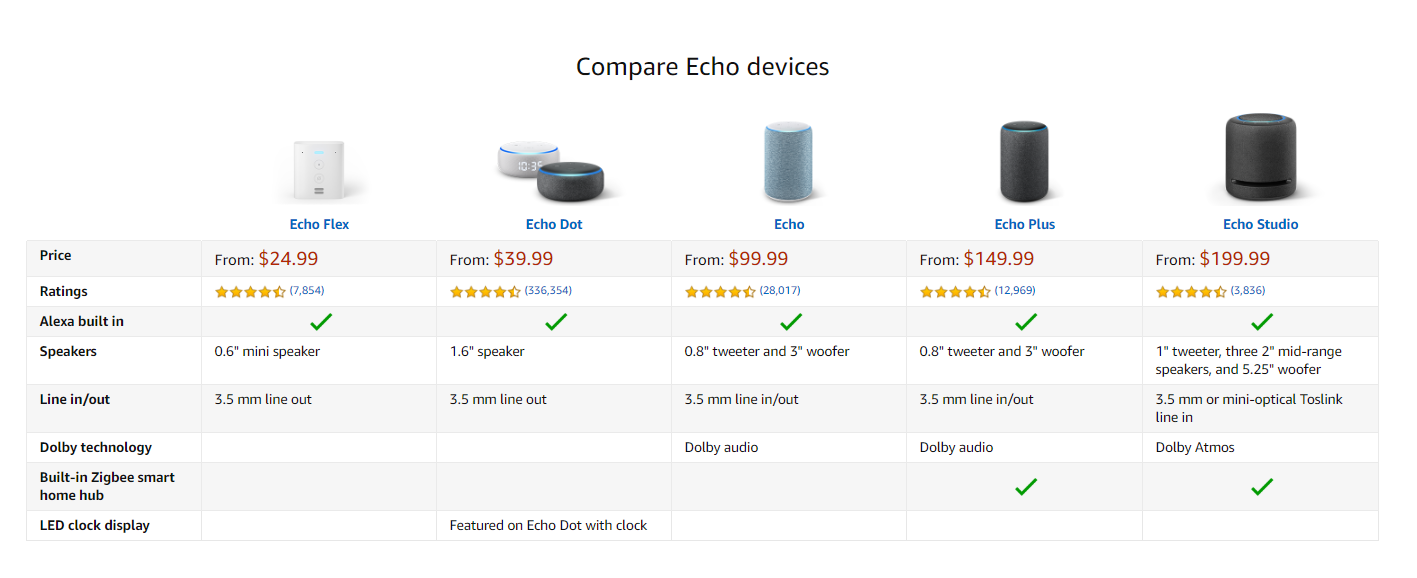The width and height of the screenshot is (1417, 578).
Task: Open the Echo Plus product image
Action: [1025, 162]
